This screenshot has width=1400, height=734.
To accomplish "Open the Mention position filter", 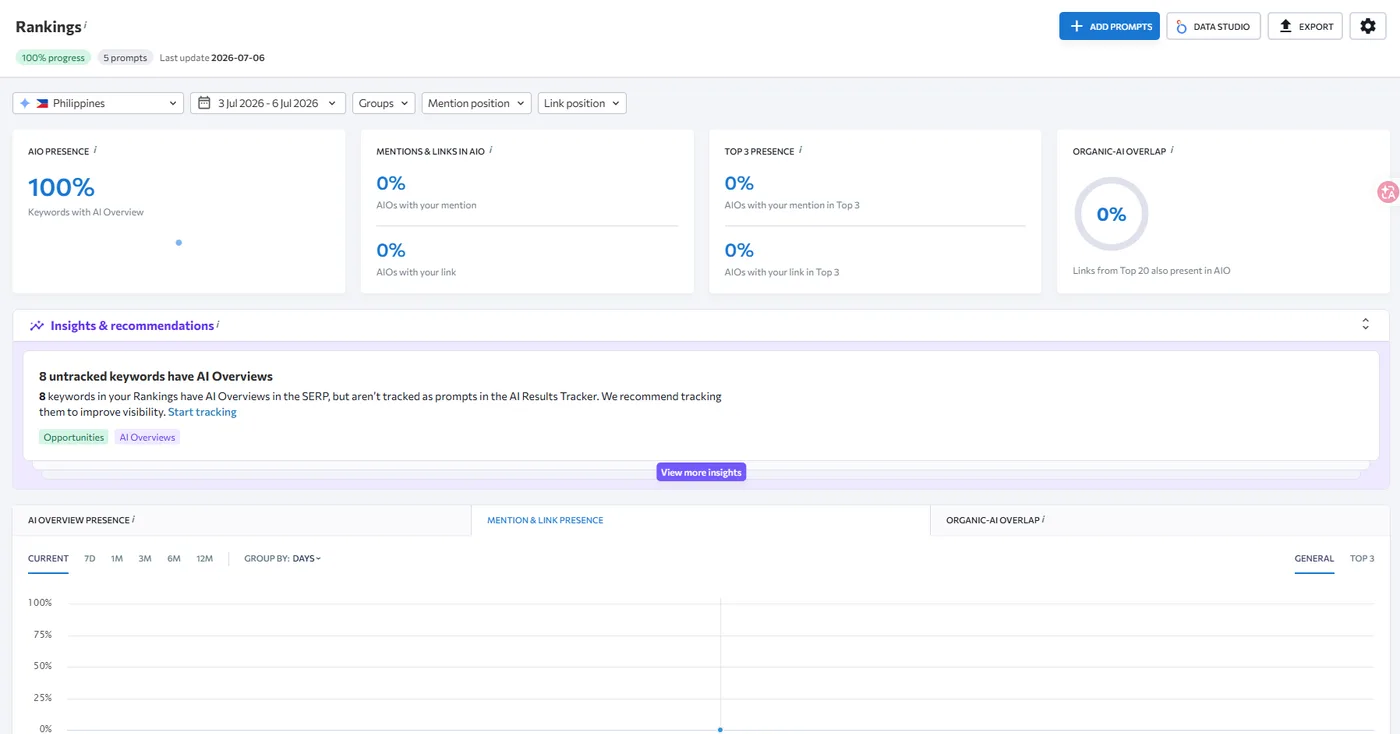I will tap(476, 103).
